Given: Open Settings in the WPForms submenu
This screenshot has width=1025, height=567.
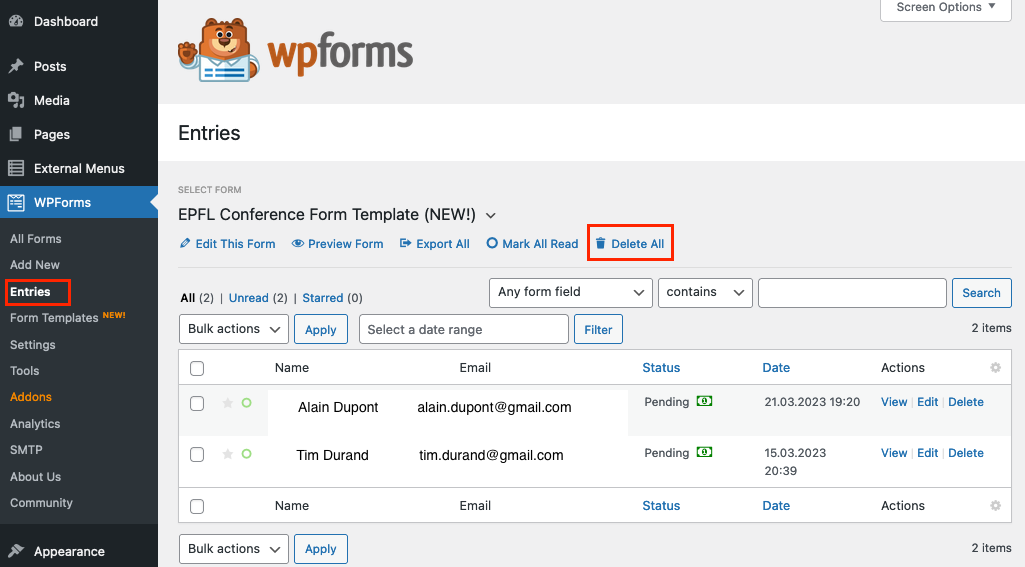Looking at the screenshot, I should tap(33, 345).
